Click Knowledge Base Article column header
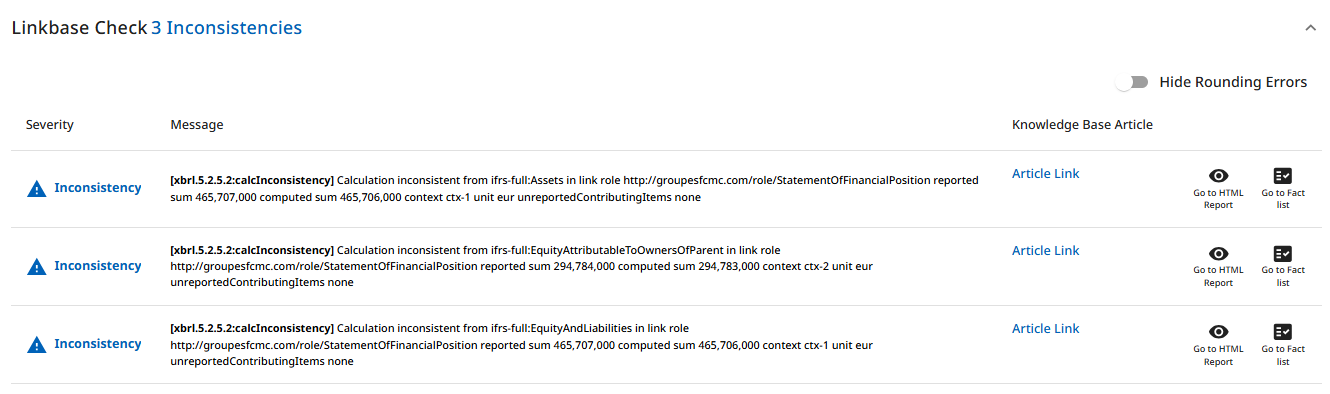This screenshot has height=394, width=1330. click(1082, 125)
